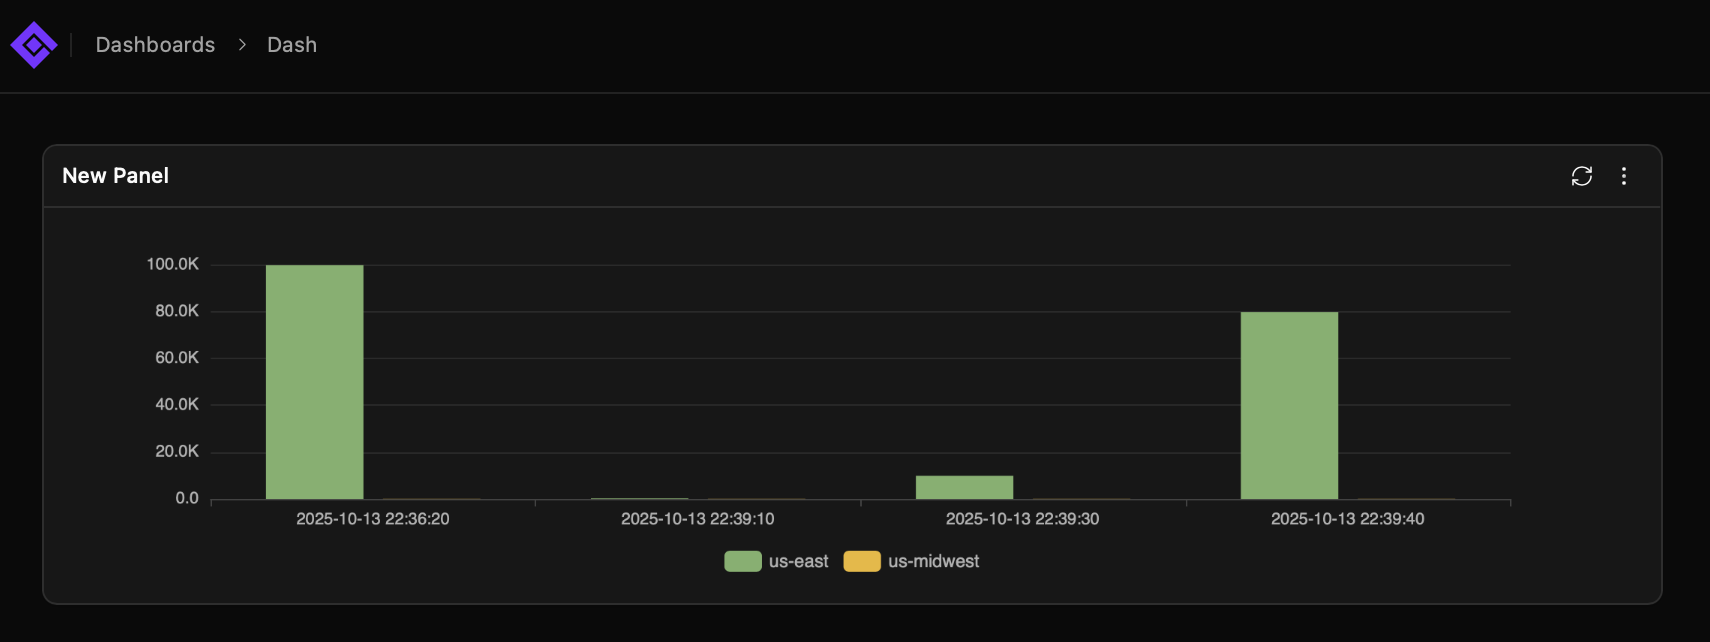Select the tall us-east bar at 22:36:20

point(314,382)
